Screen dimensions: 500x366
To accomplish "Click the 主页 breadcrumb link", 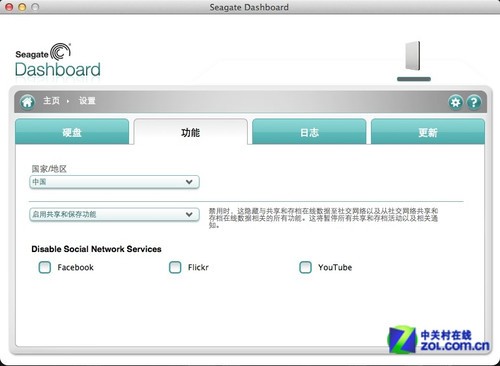I will tap(51, 101).
